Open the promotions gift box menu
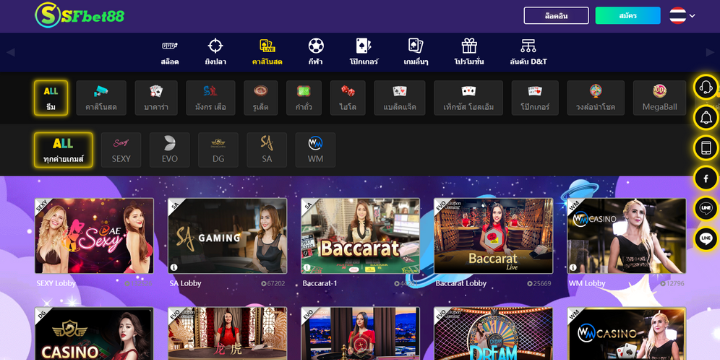 point(469,52)
